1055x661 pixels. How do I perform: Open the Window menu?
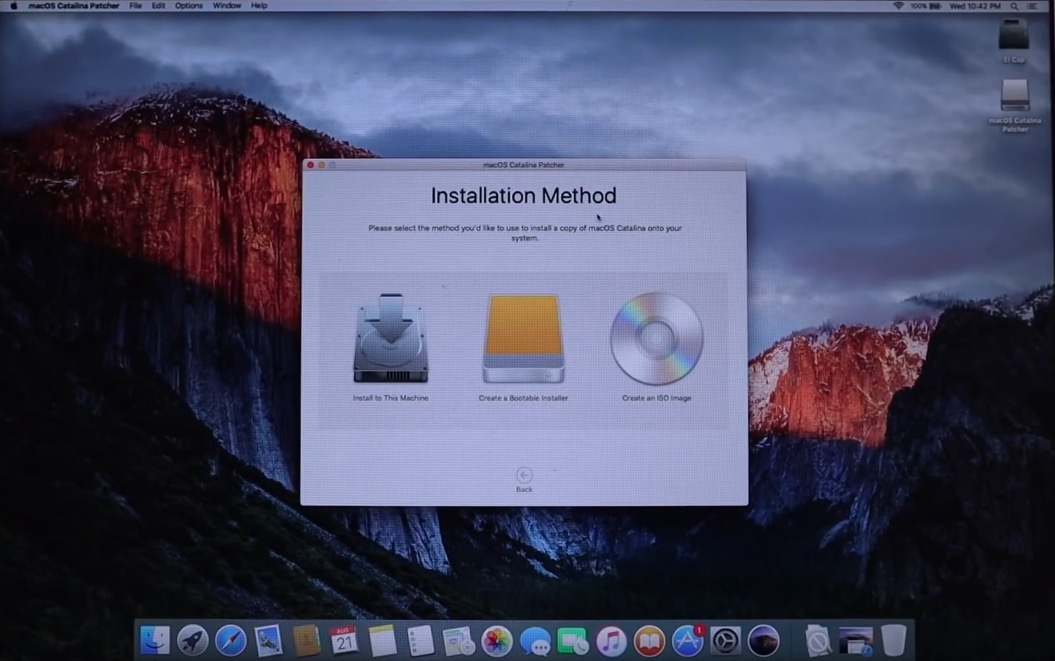(x=227, y=6)
